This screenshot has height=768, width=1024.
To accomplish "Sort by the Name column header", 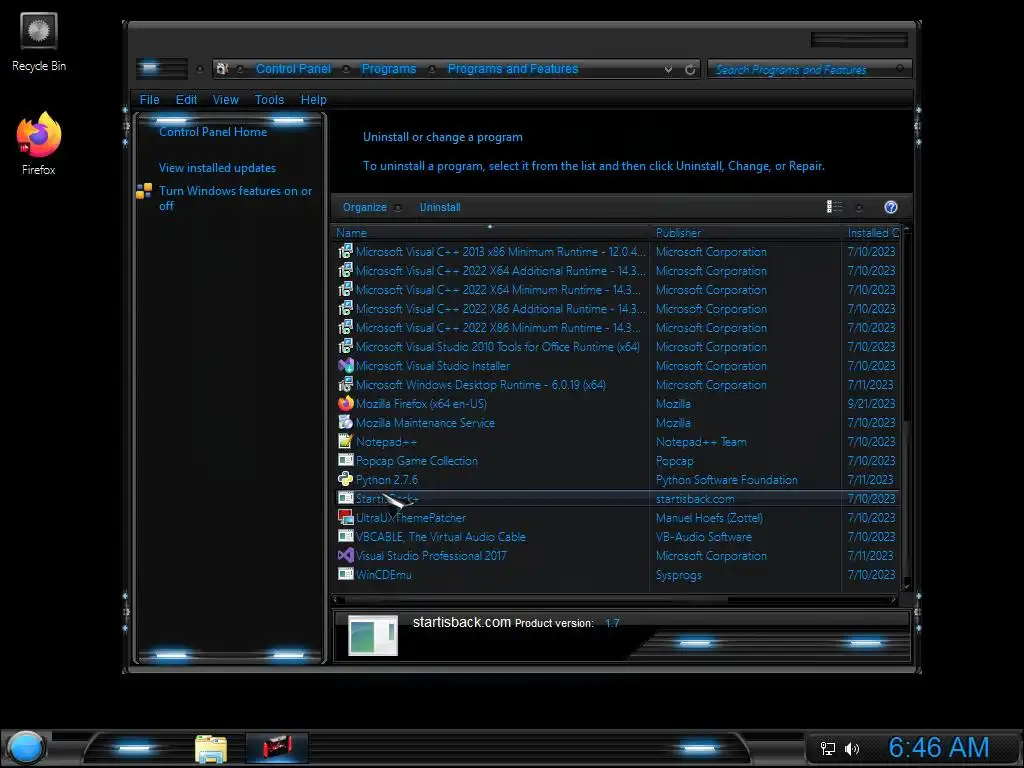I will [x=490, y=232].
